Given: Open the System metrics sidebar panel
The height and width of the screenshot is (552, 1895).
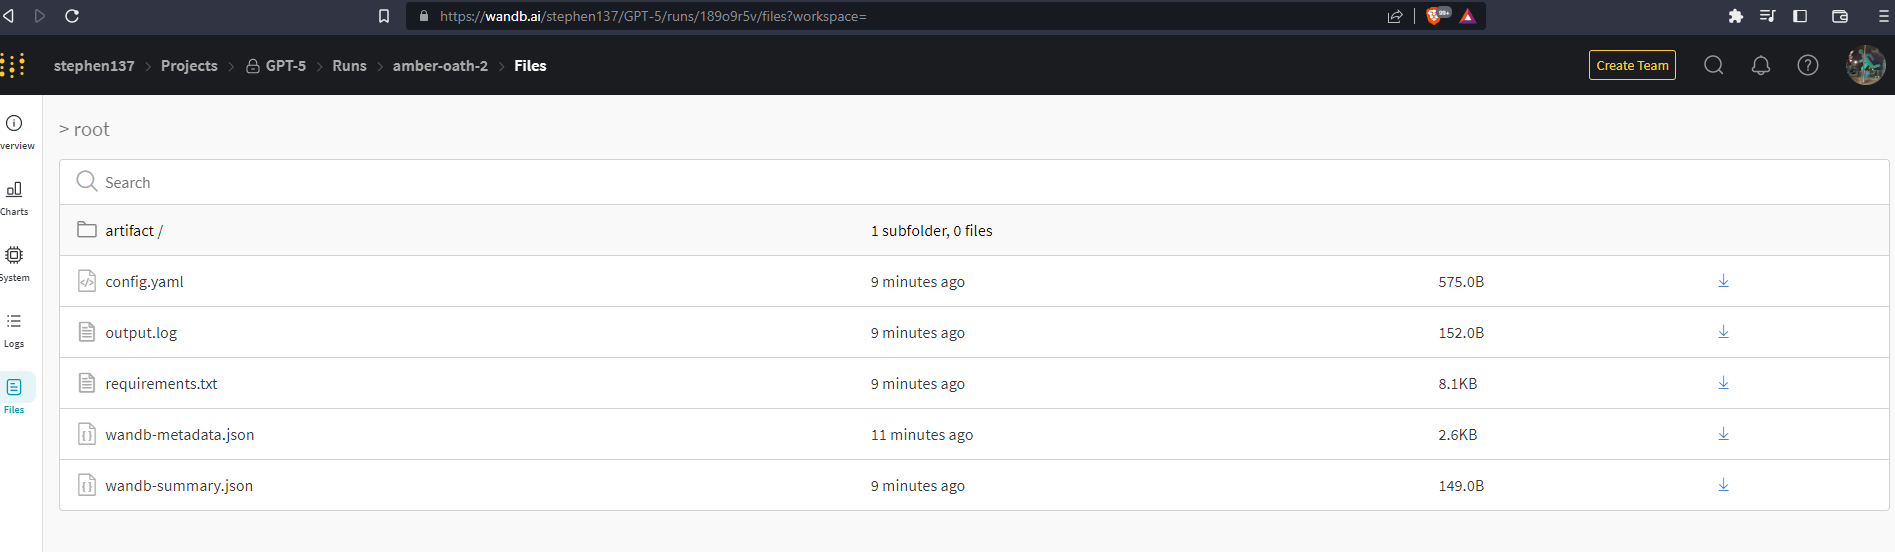Looking at the screenshot, I should [x=15, y=264].
